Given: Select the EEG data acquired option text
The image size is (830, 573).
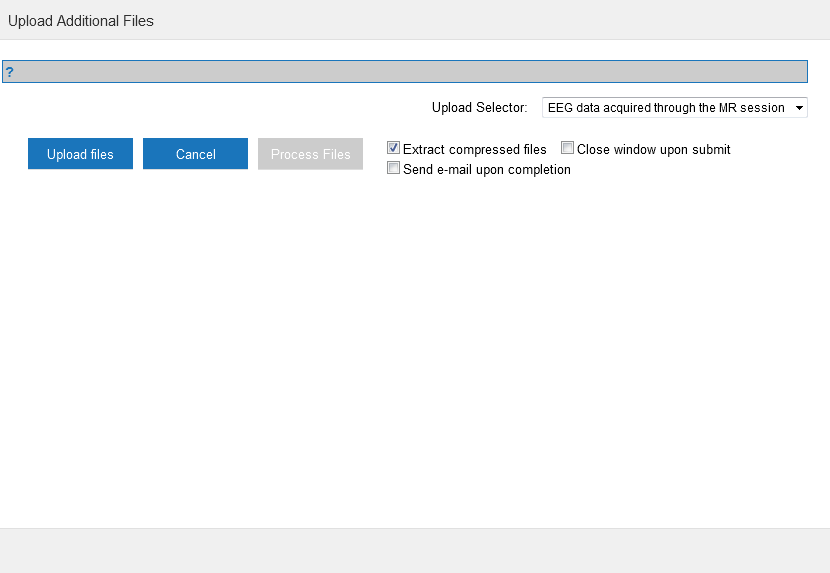Looking at the screenshot, I should (665, 107).
